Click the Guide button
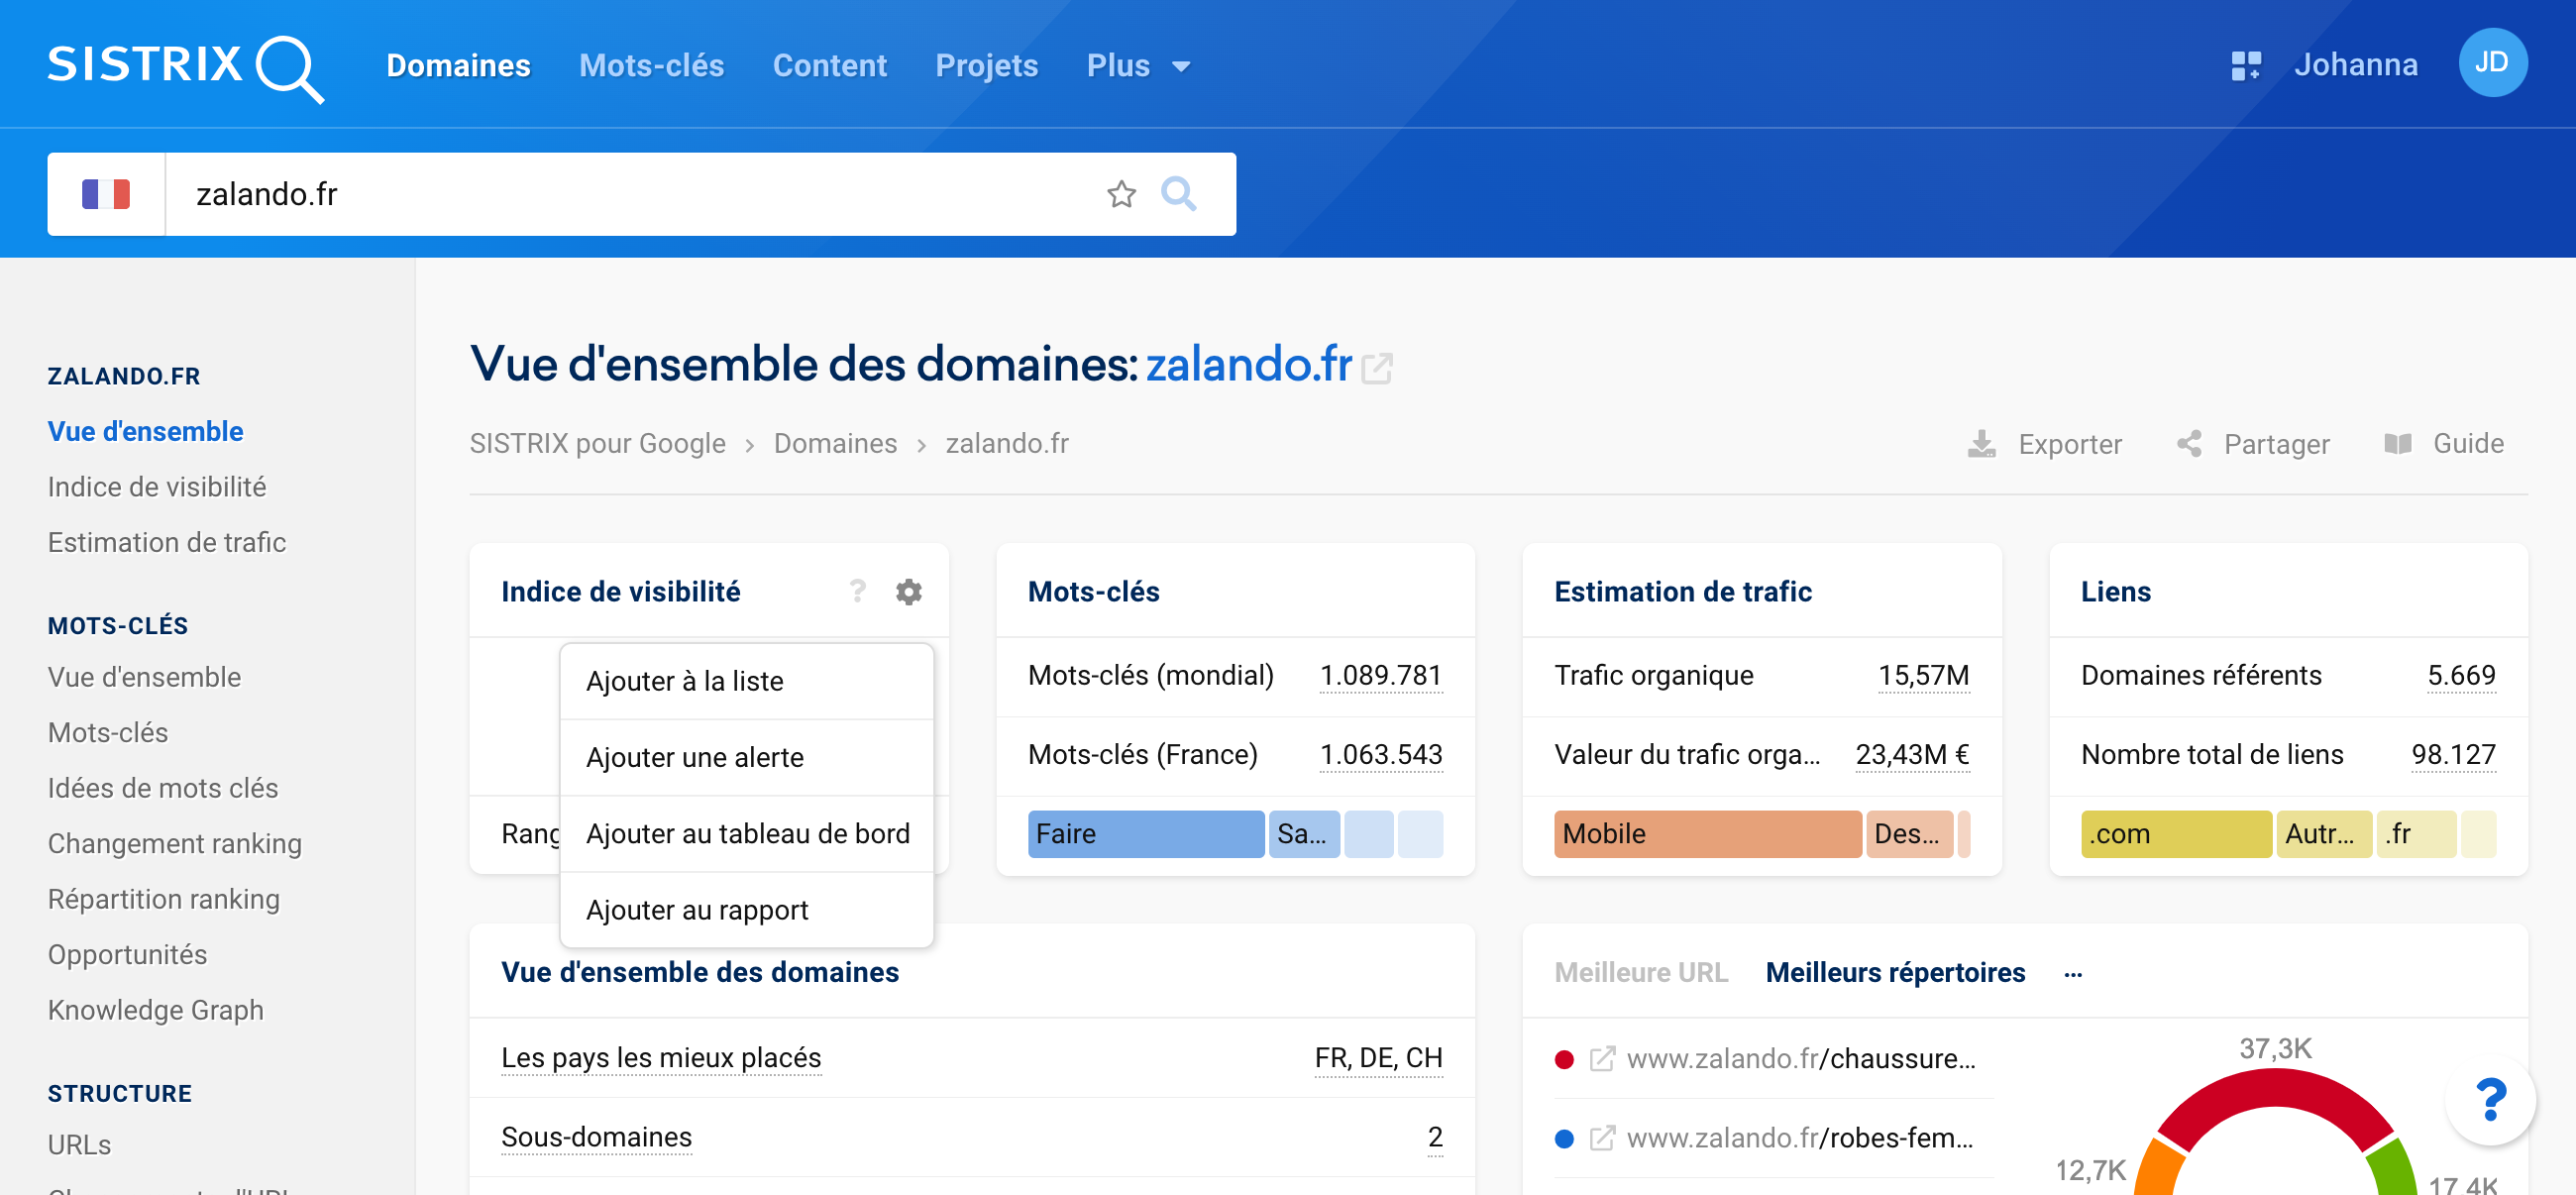 (2443, 444)
